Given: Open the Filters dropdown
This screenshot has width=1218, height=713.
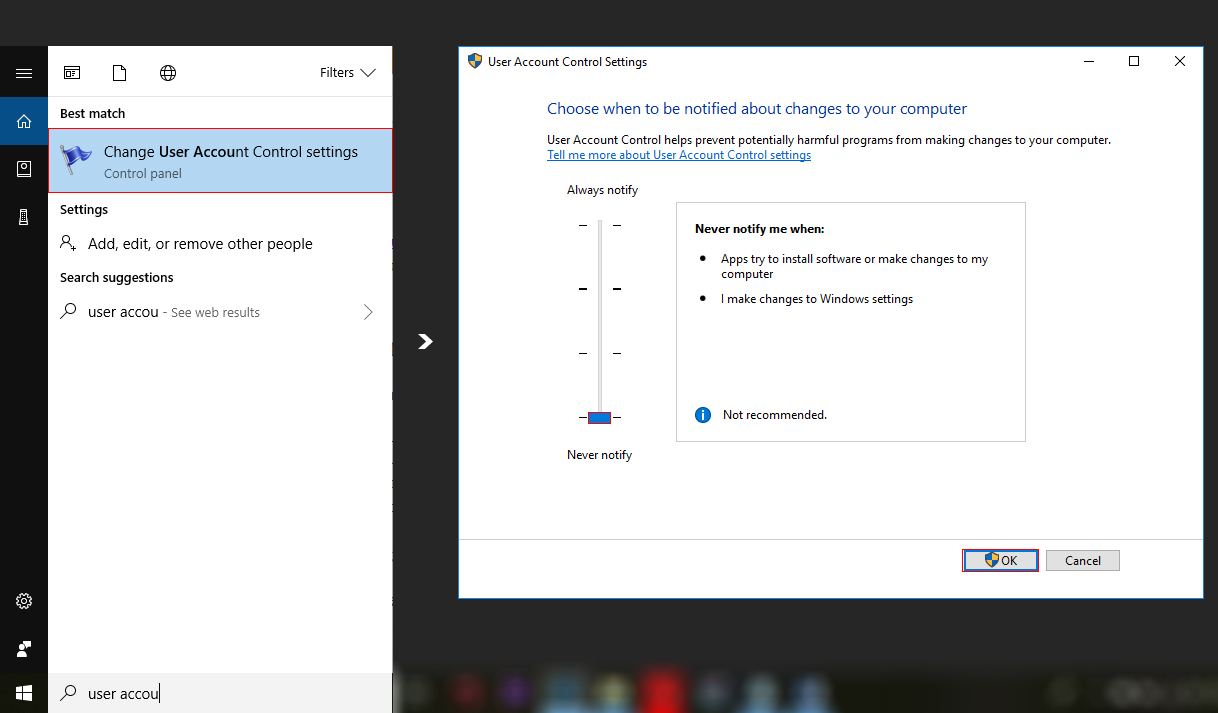Looking at the screenshot, I should [x=347, y=73].
